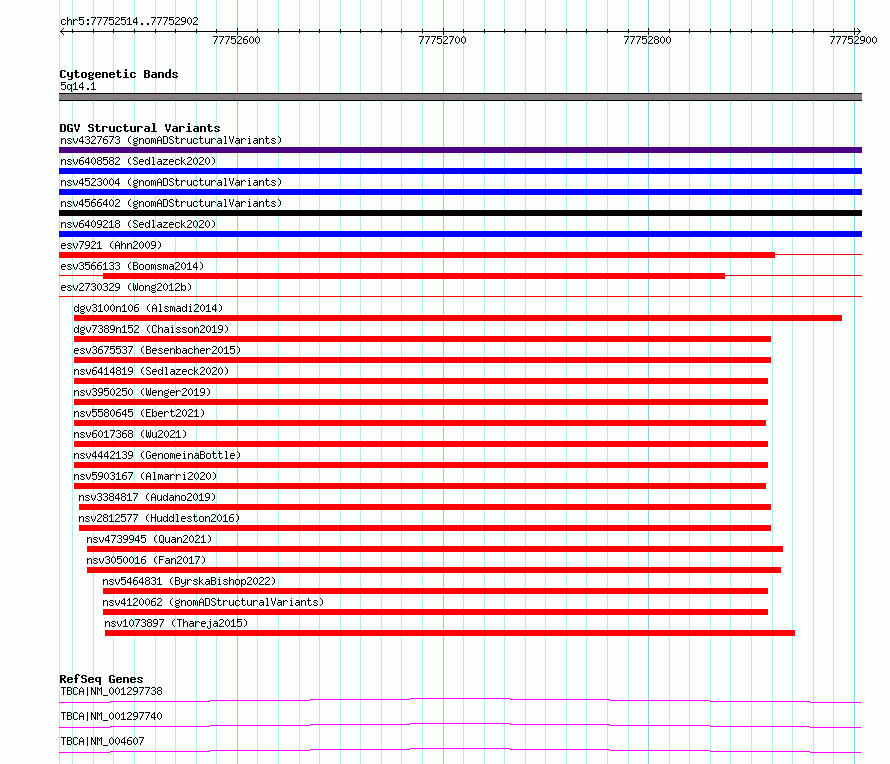Click the blue bar under nsv6408582

(x=460, y=171)
